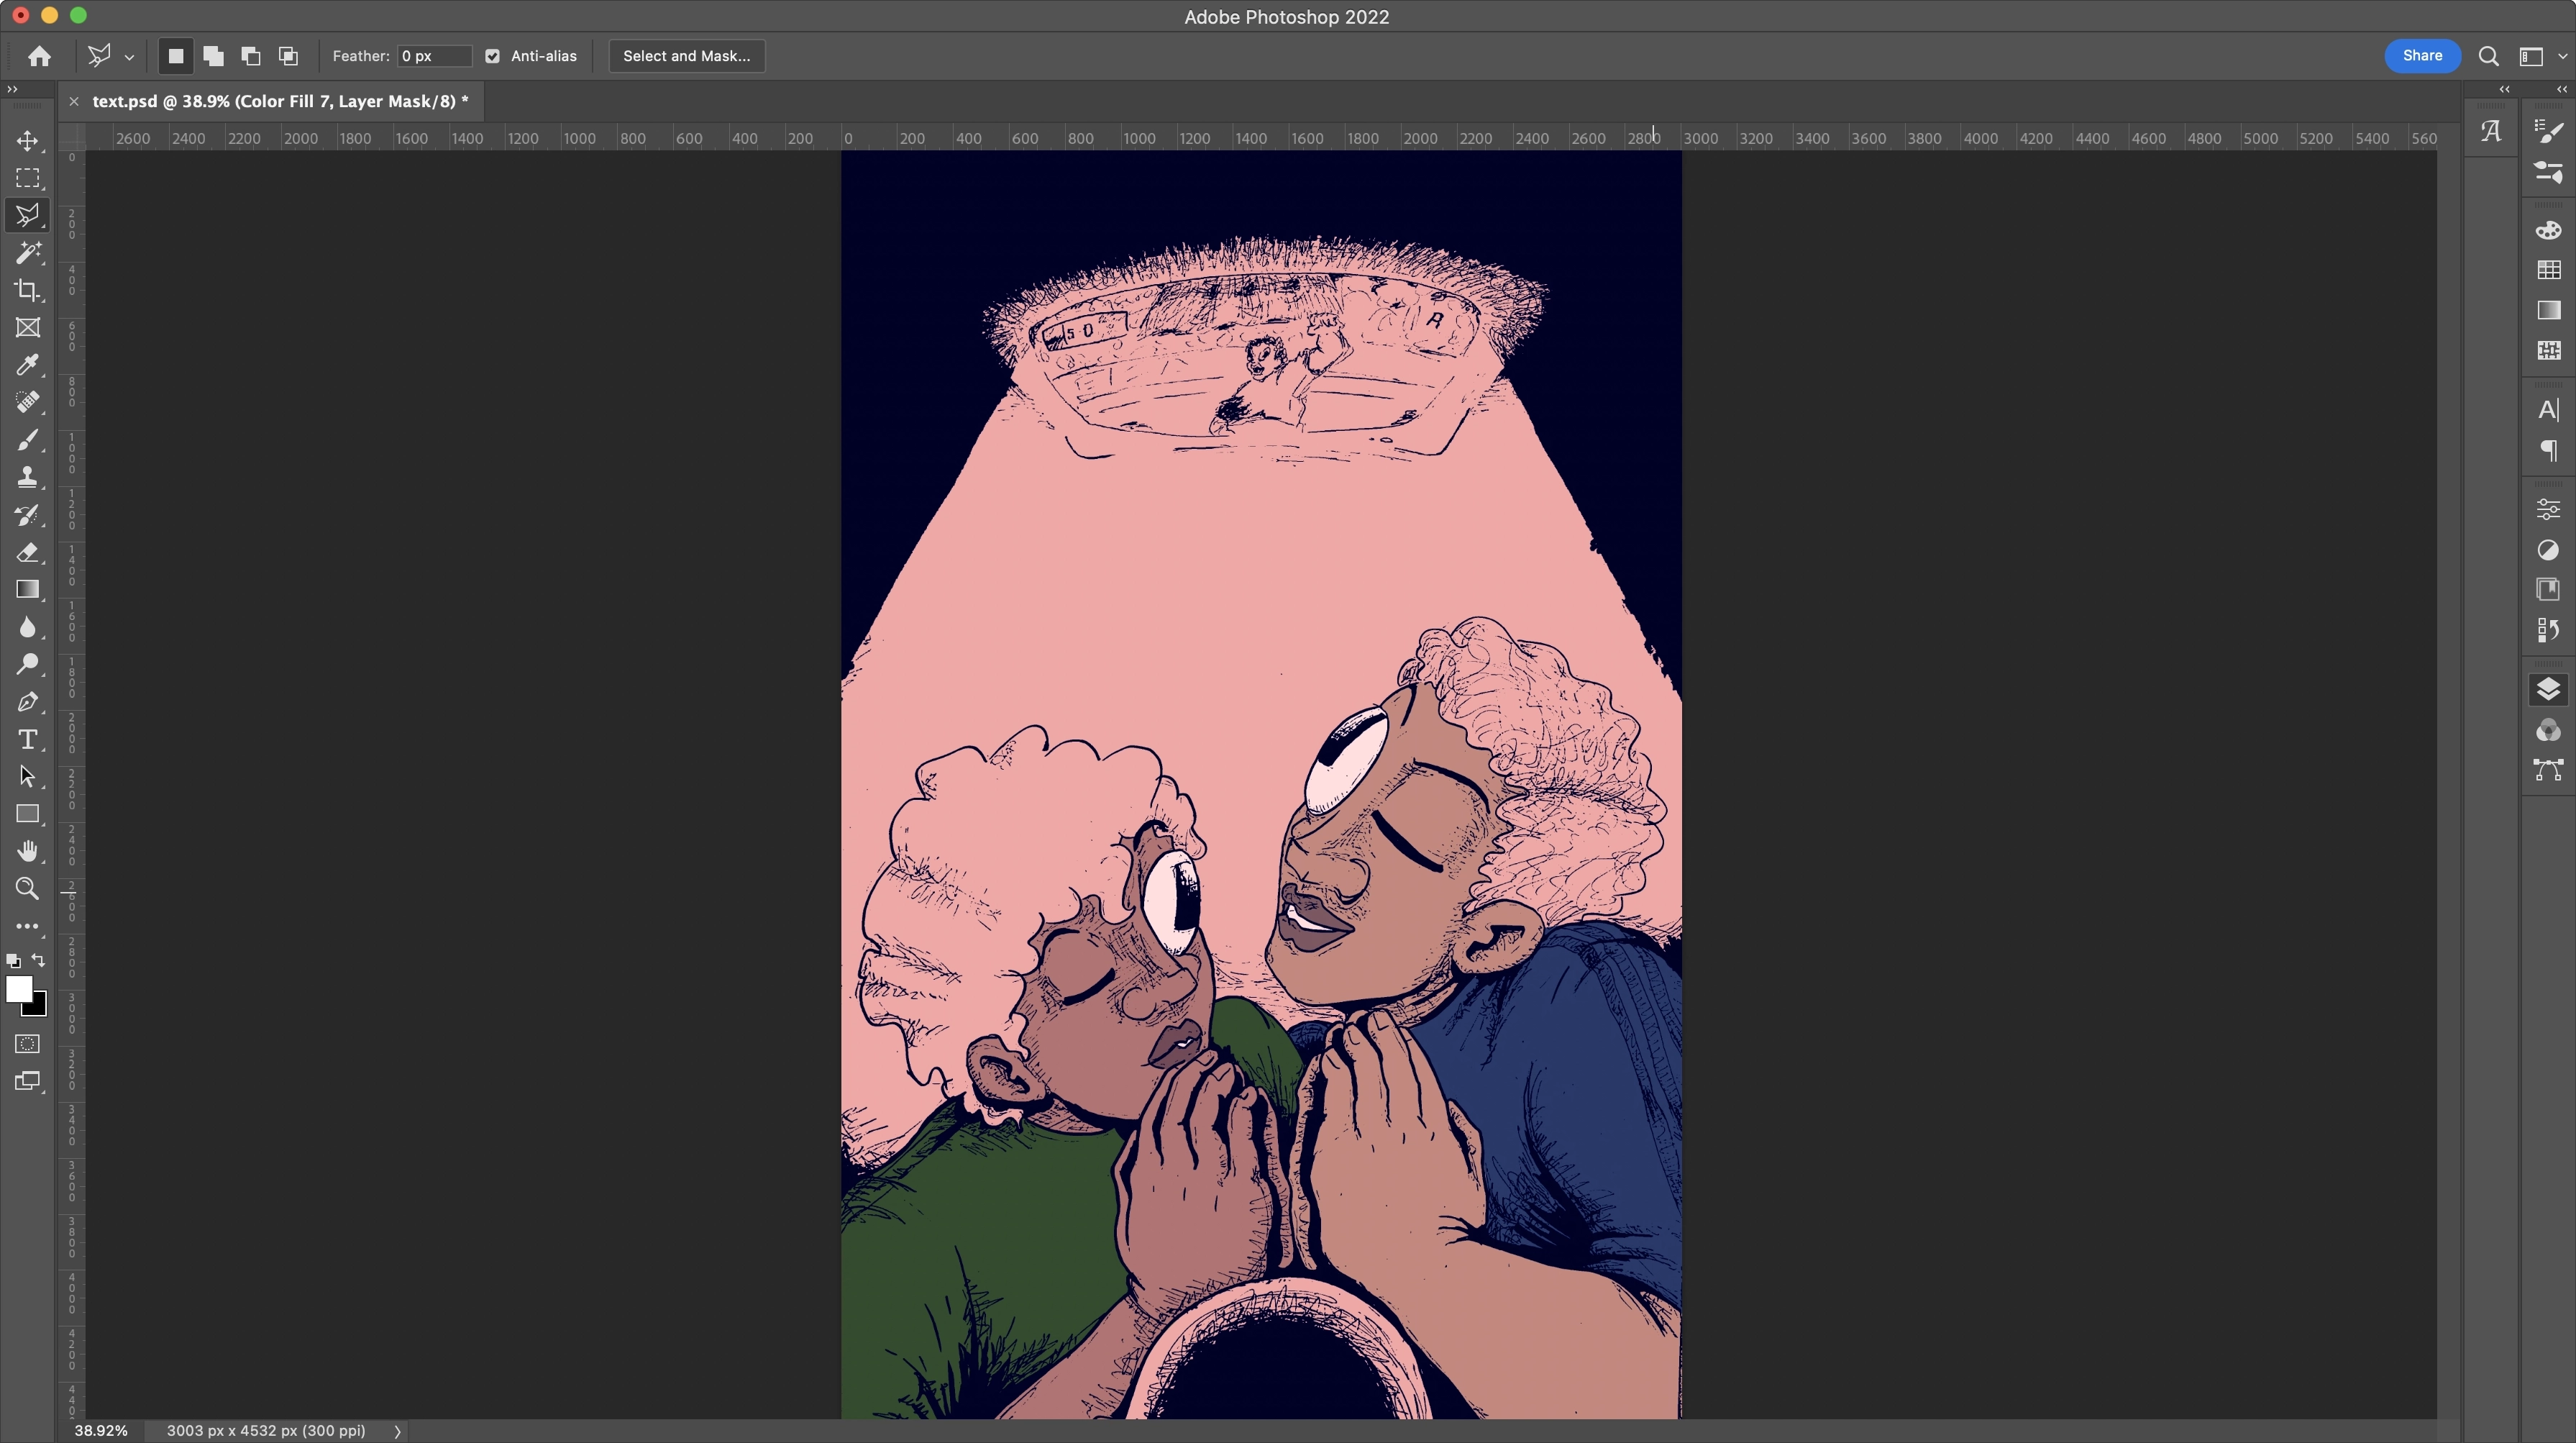2576x1443 pixels.
Task: Switch to the text.psd document tab
Action: point(280,101)
